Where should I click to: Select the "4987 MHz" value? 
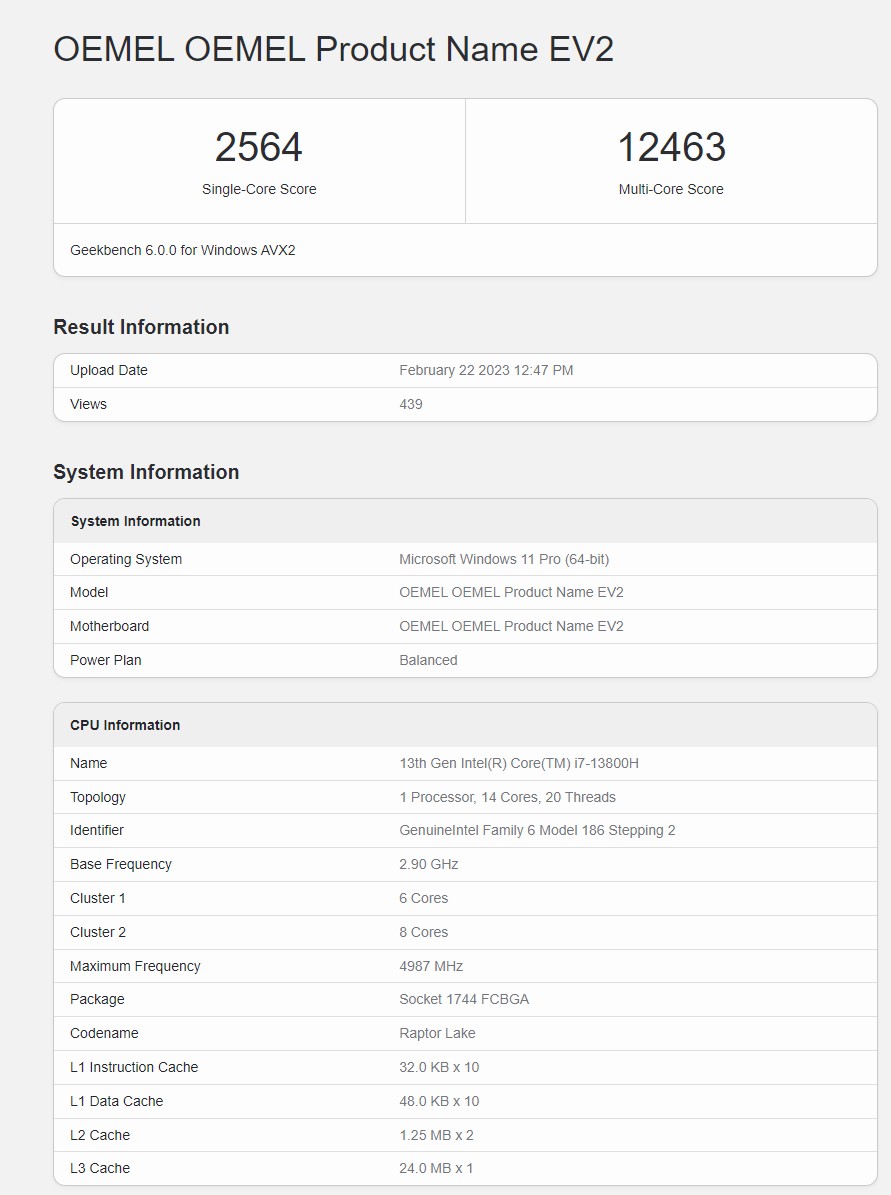(x=431, y=966)
